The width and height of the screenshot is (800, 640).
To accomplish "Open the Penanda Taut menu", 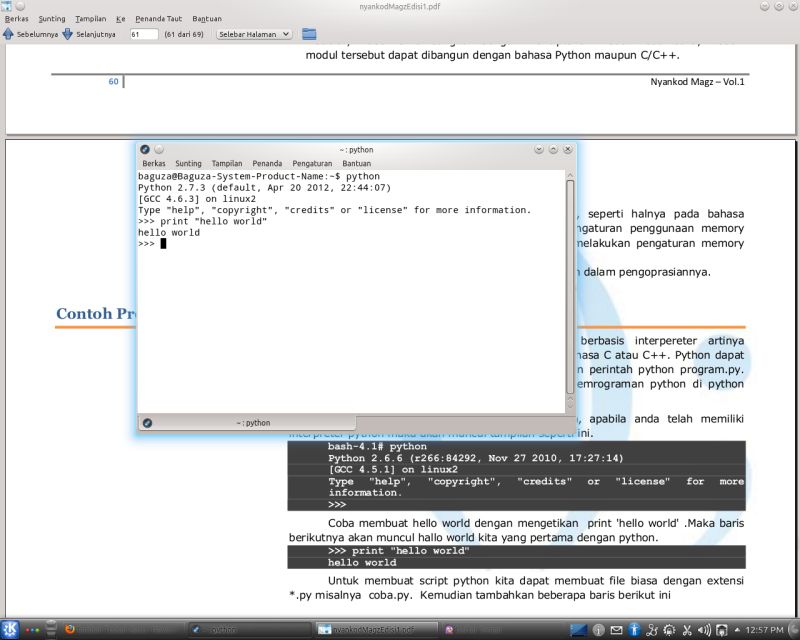I will pos(158,19).
